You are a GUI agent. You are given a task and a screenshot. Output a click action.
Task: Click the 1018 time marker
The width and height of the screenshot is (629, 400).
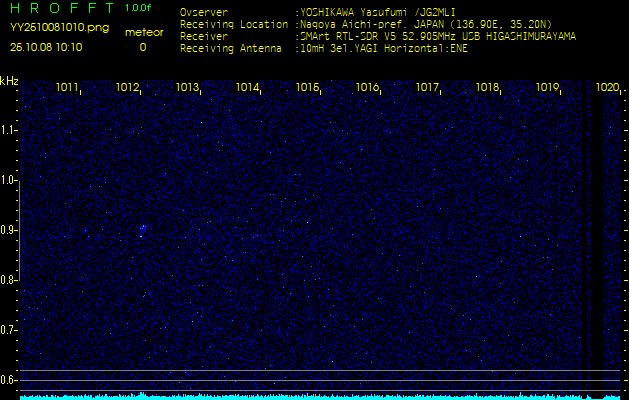point(487,87)
